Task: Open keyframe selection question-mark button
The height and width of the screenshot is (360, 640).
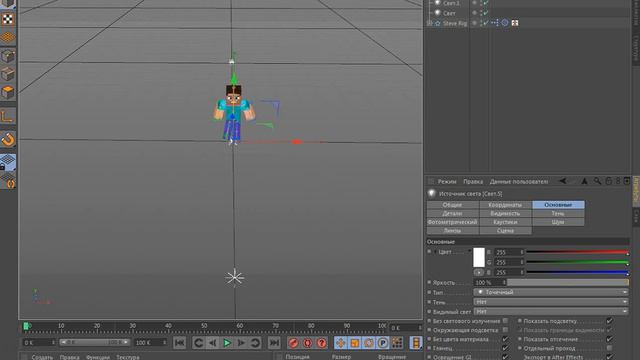Action: (x=322, y=343)
